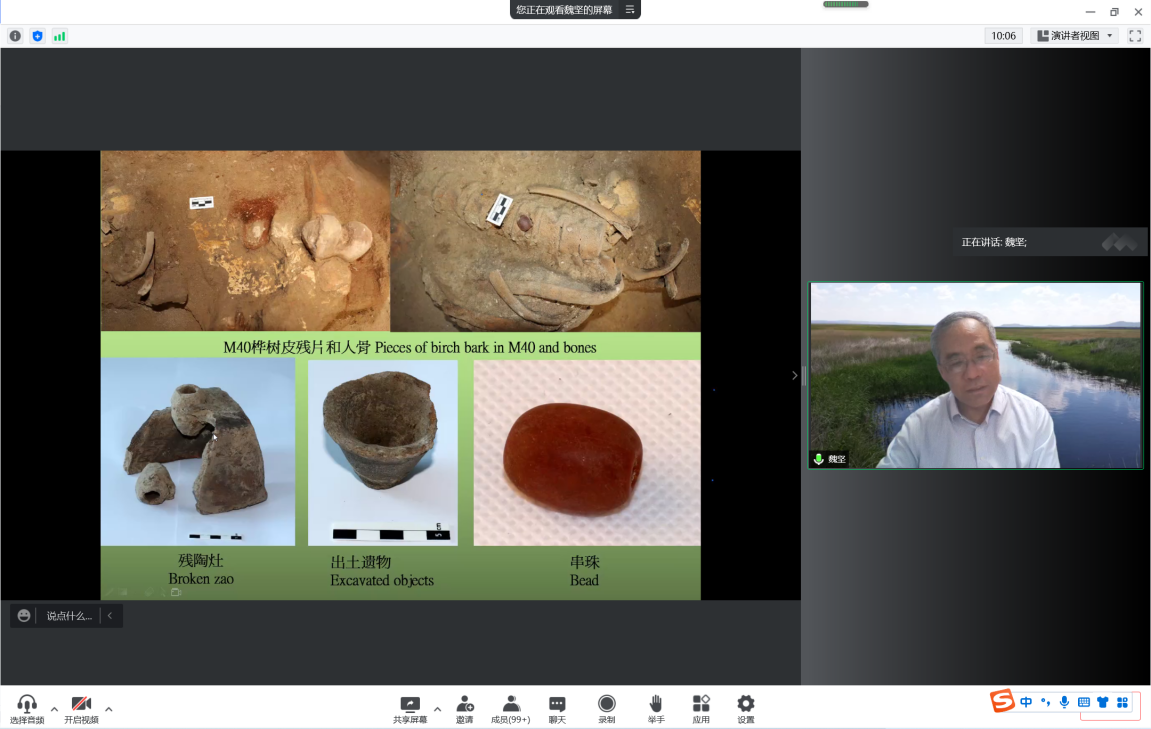
Task: Open the Members (99+) list
Action: click(511, 704)
